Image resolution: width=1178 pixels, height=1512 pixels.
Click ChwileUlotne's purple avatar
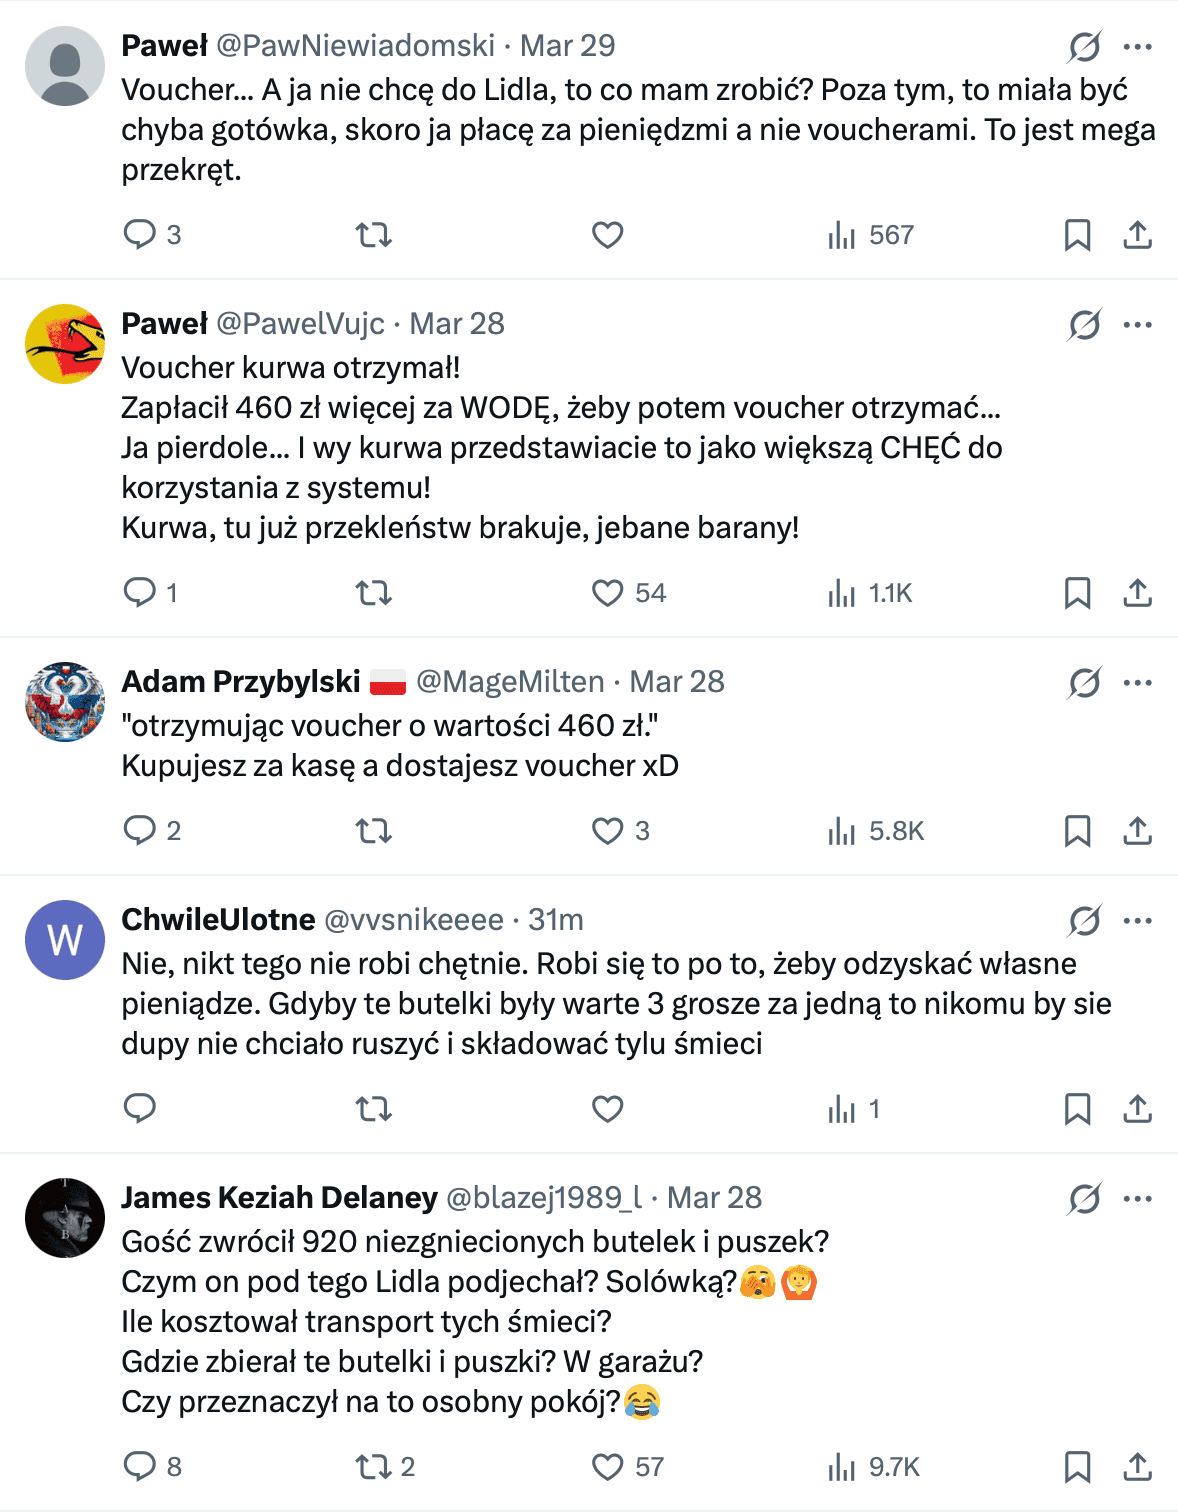(65, 939)
